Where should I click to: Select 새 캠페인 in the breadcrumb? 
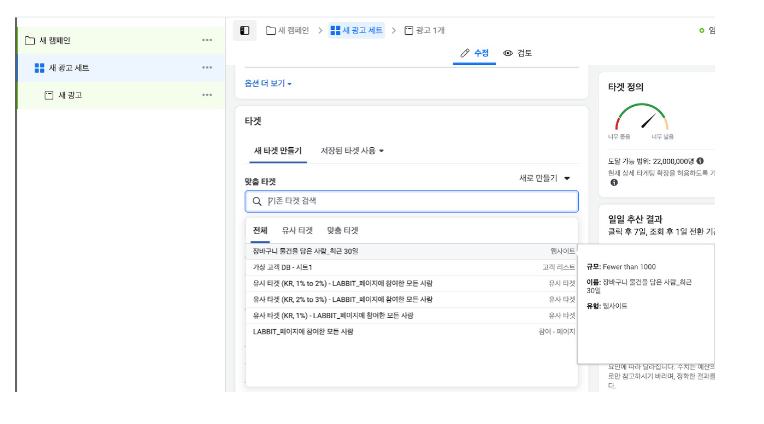[x=287, y=30]
